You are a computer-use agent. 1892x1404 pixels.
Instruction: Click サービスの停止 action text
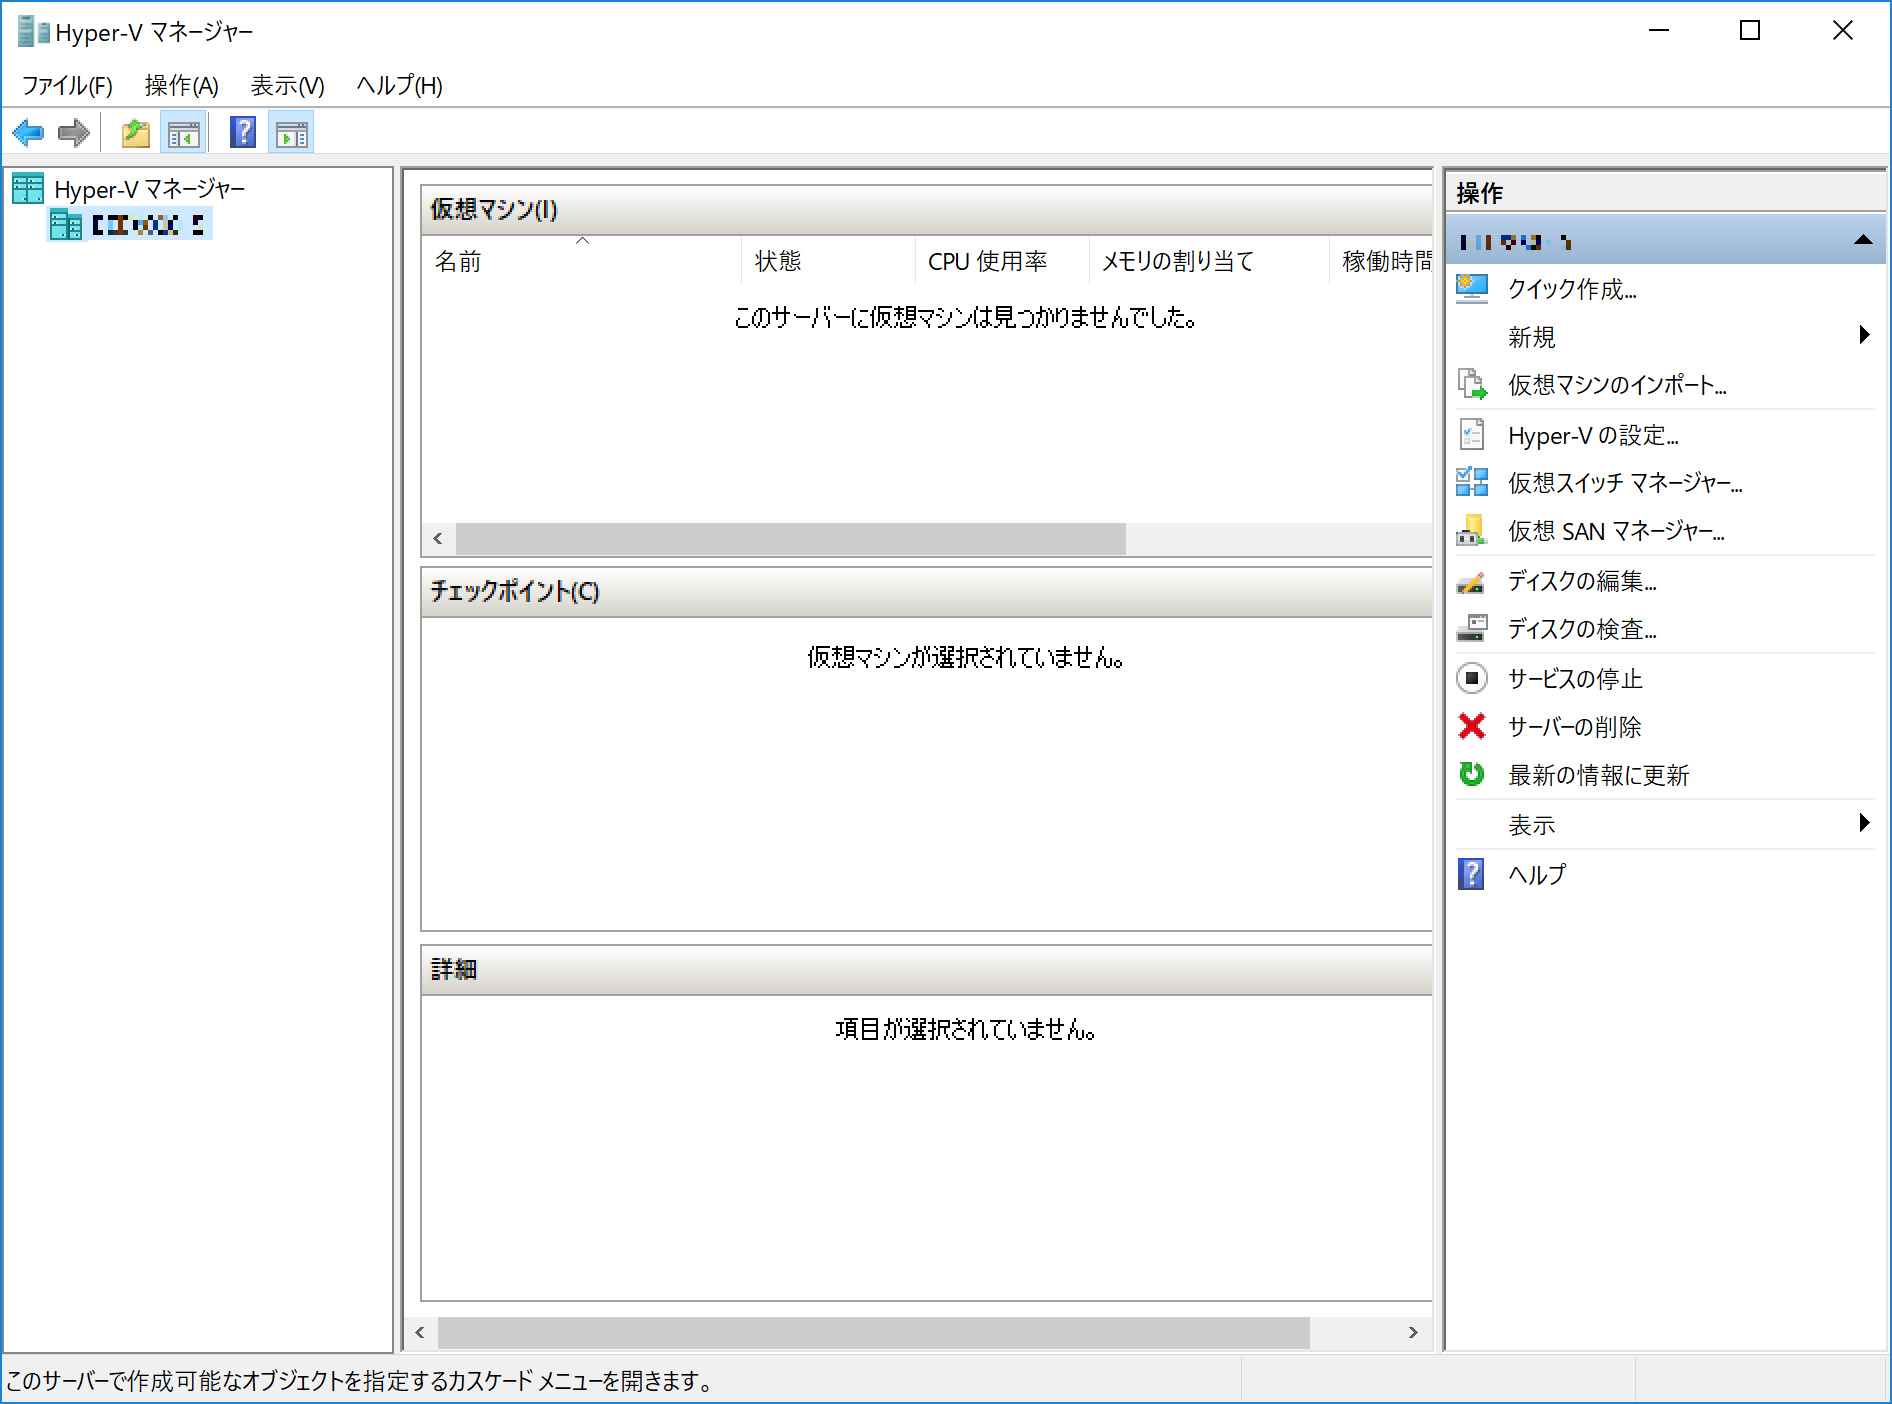[x=1575, y=679]
